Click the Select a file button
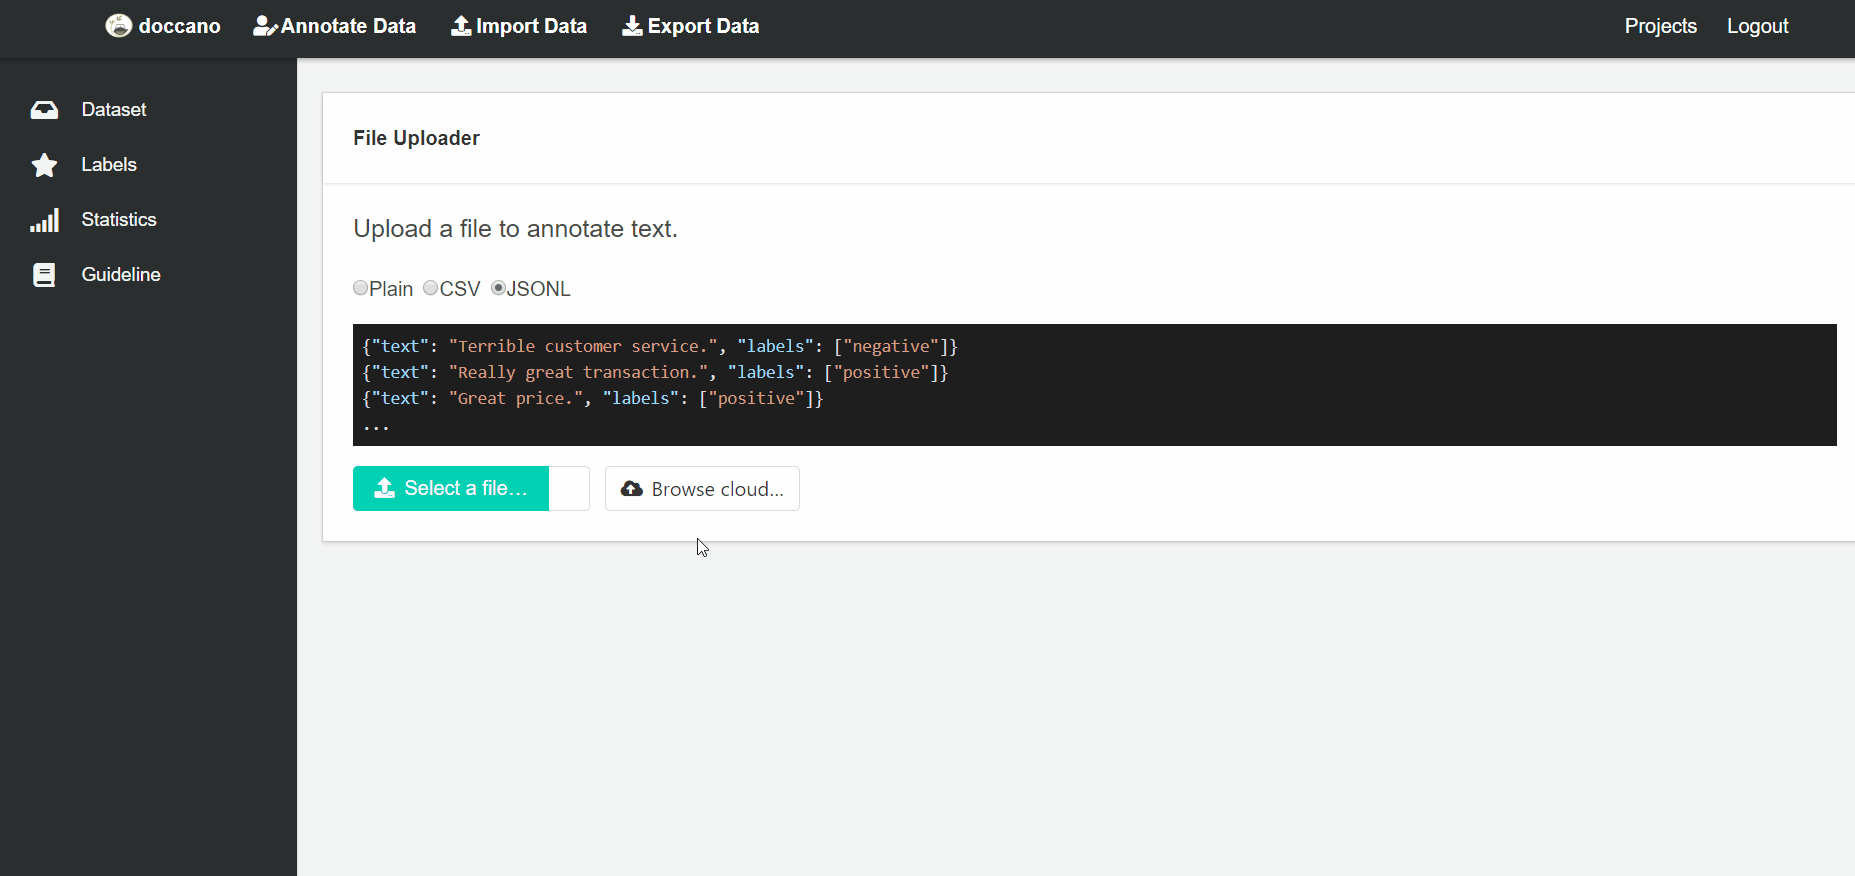 pos(451,488)
